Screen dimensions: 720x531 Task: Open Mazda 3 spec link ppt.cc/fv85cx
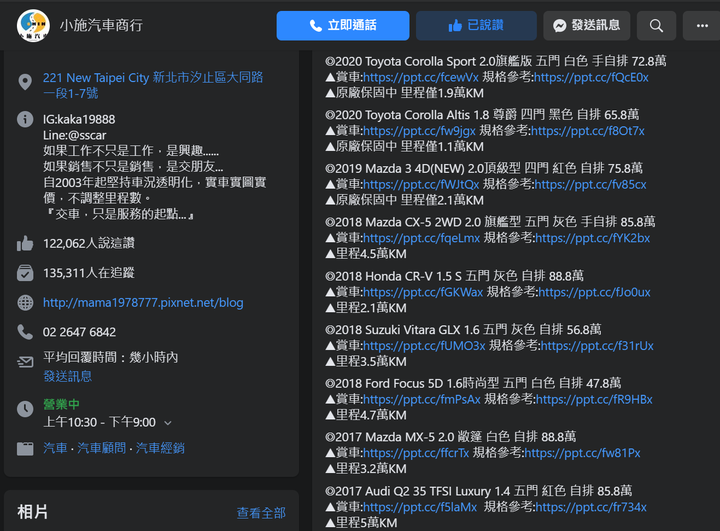591,185
